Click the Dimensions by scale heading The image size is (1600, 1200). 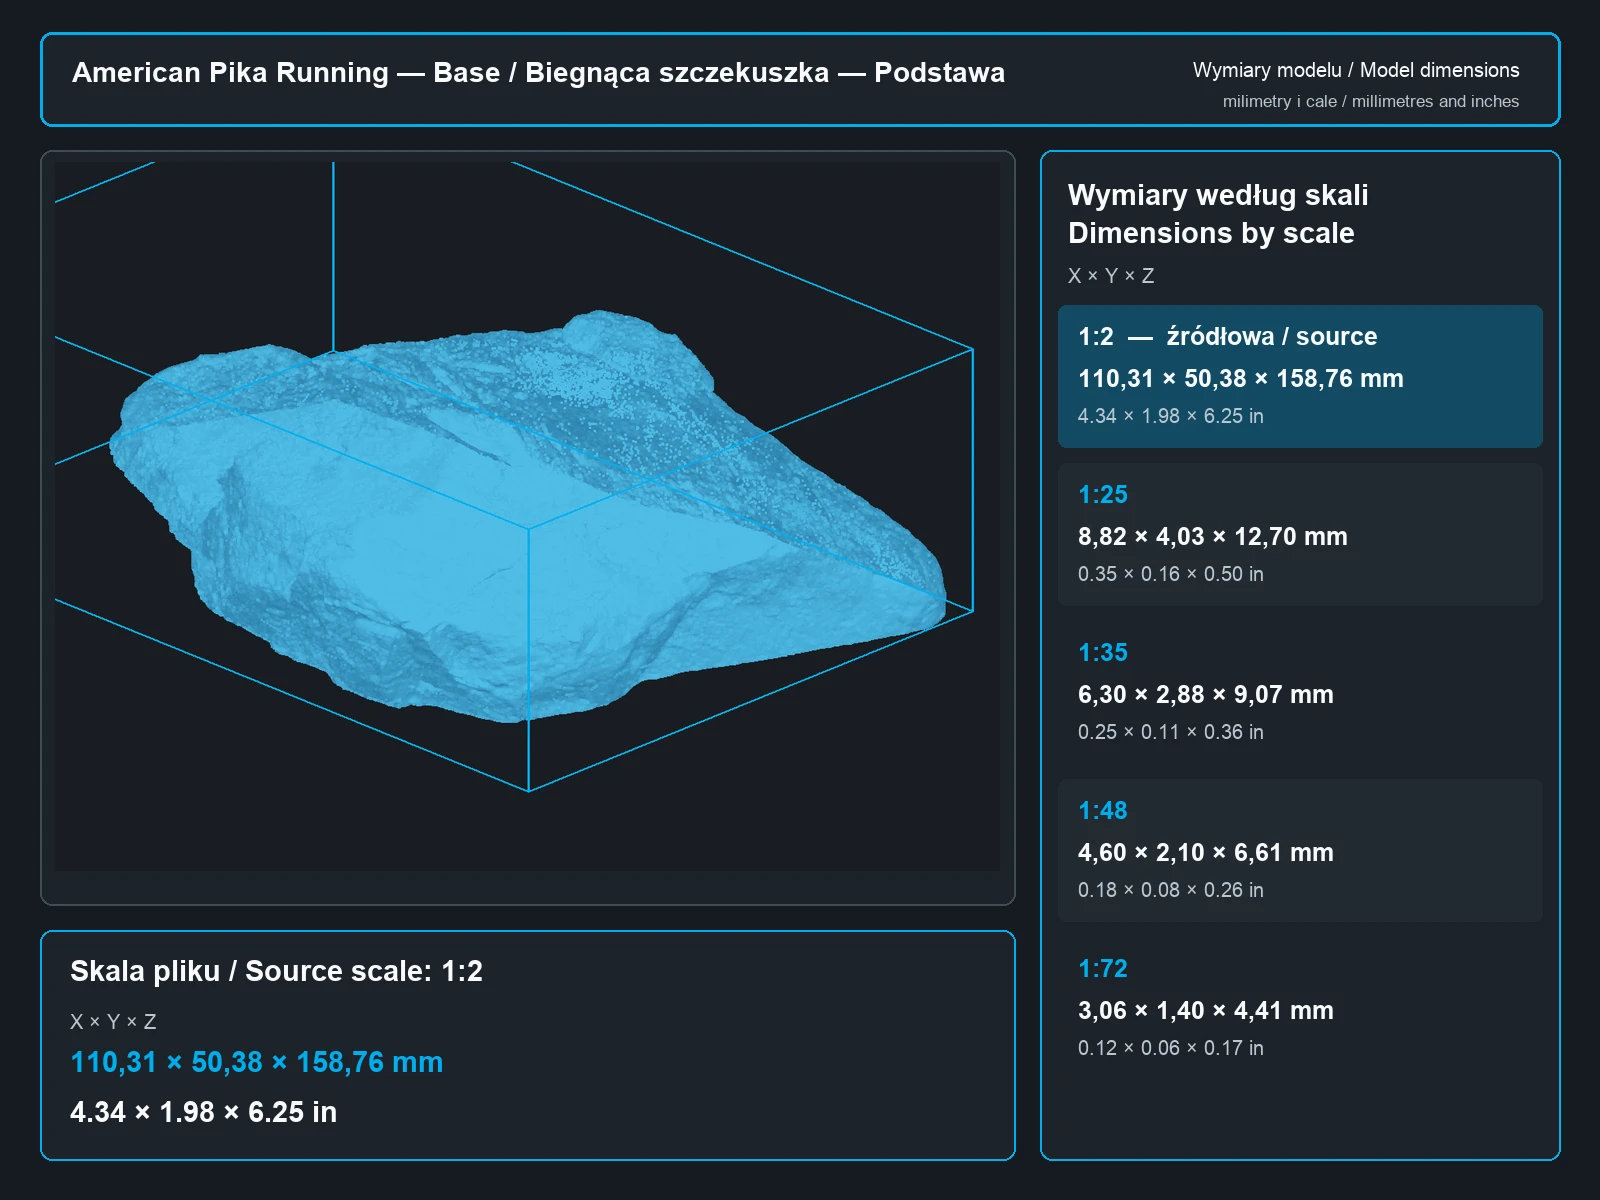[x=1211, y=233]
